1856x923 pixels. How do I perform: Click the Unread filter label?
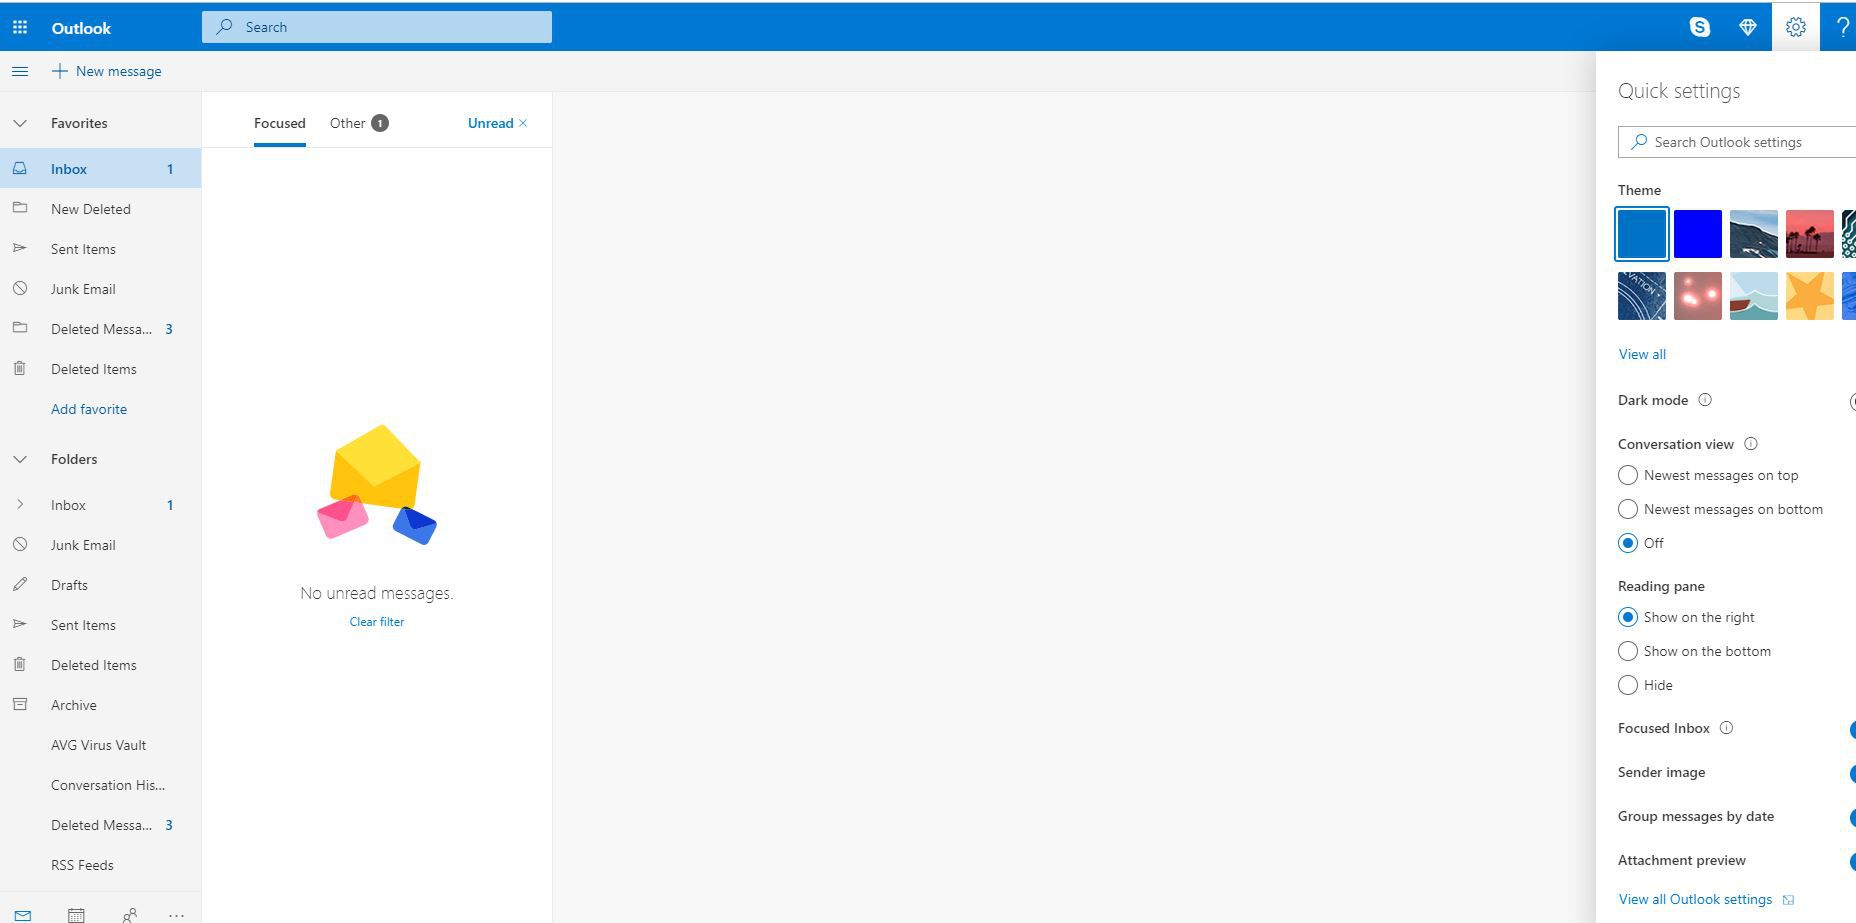point(490,123)
